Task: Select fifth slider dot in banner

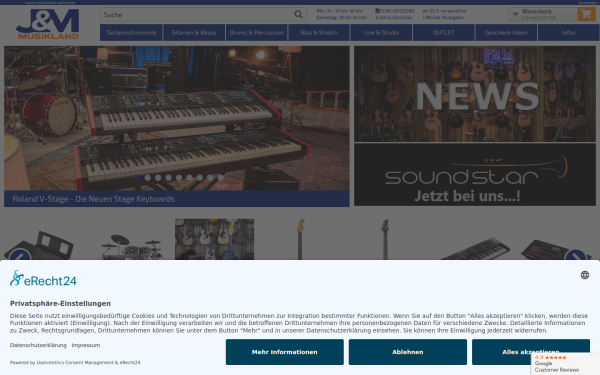Action: click(x=179, y=178)
